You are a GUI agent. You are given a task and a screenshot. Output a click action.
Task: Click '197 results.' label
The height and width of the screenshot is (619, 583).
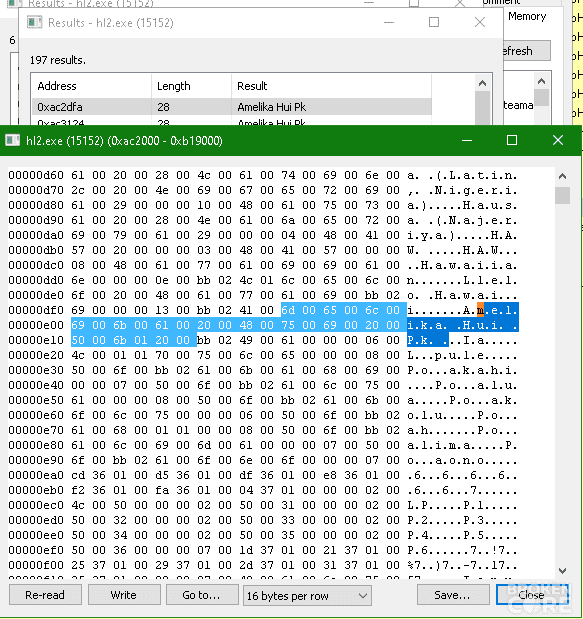click(x=58, y=60)
